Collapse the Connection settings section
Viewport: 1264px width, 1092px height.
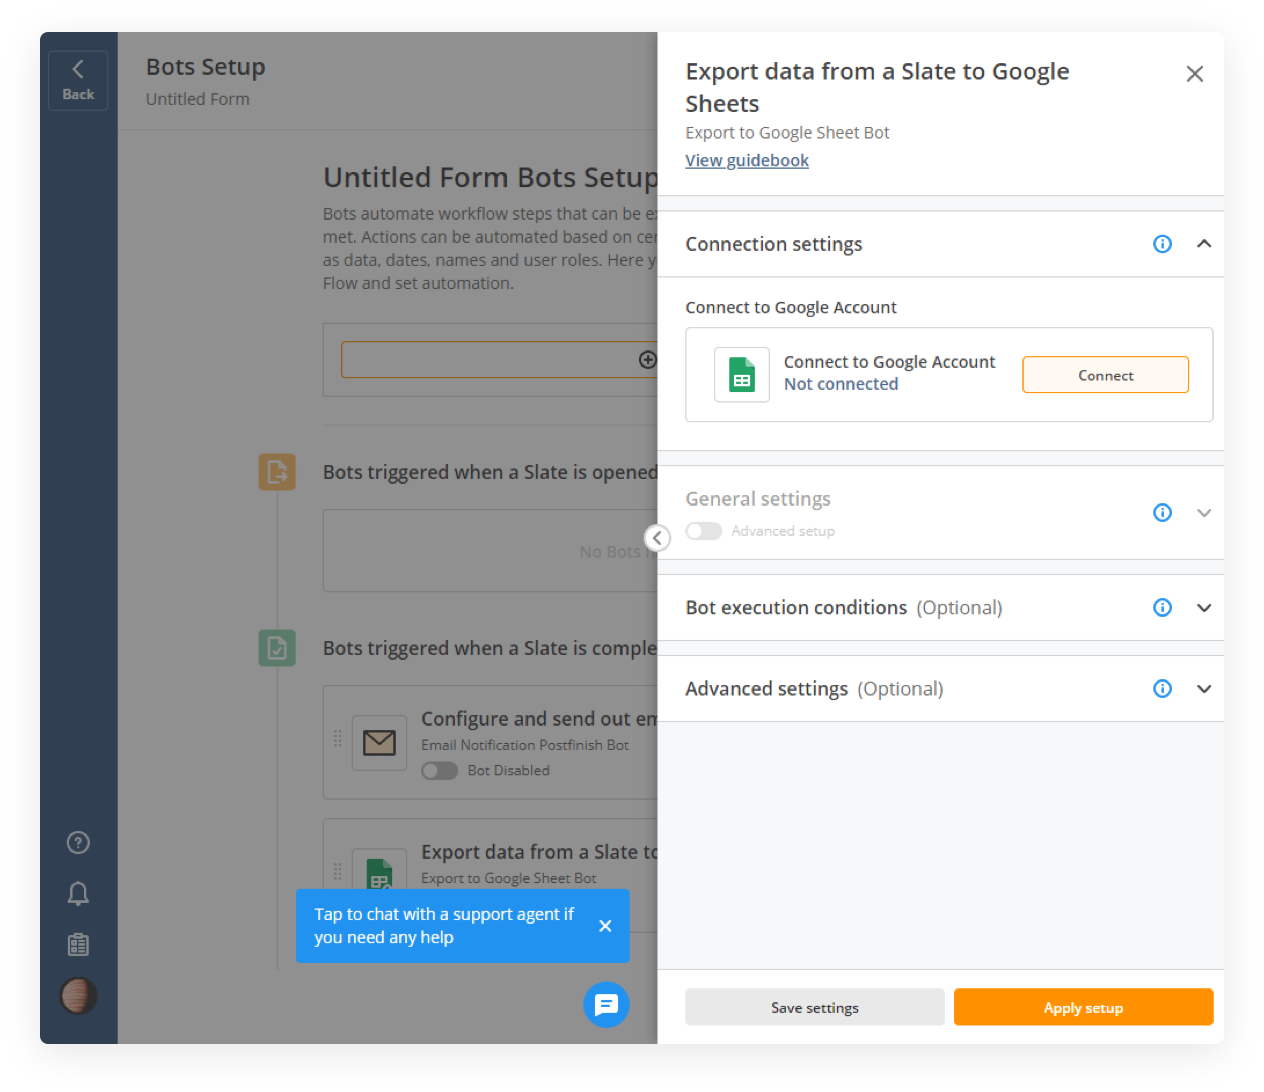point(1204,244)
